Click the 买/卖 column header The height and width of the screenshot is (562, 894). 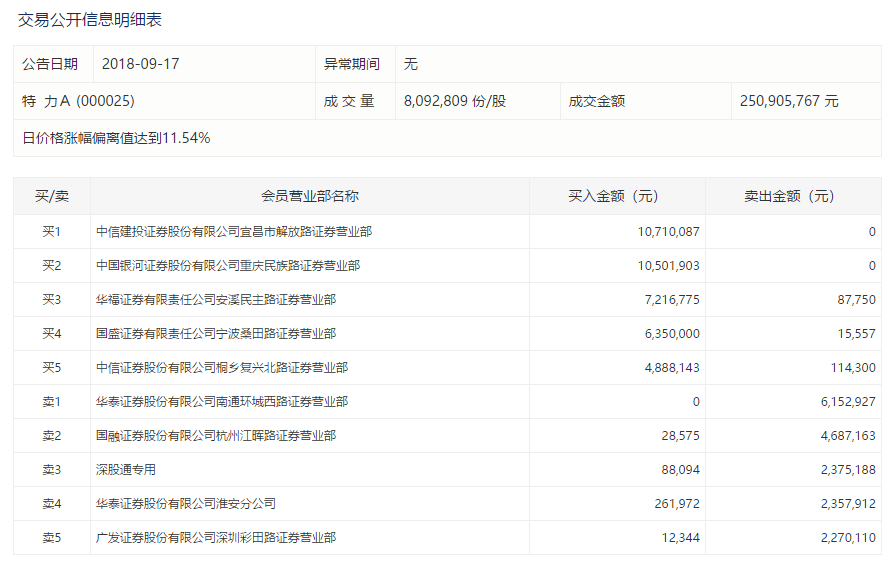click(51, 197)
